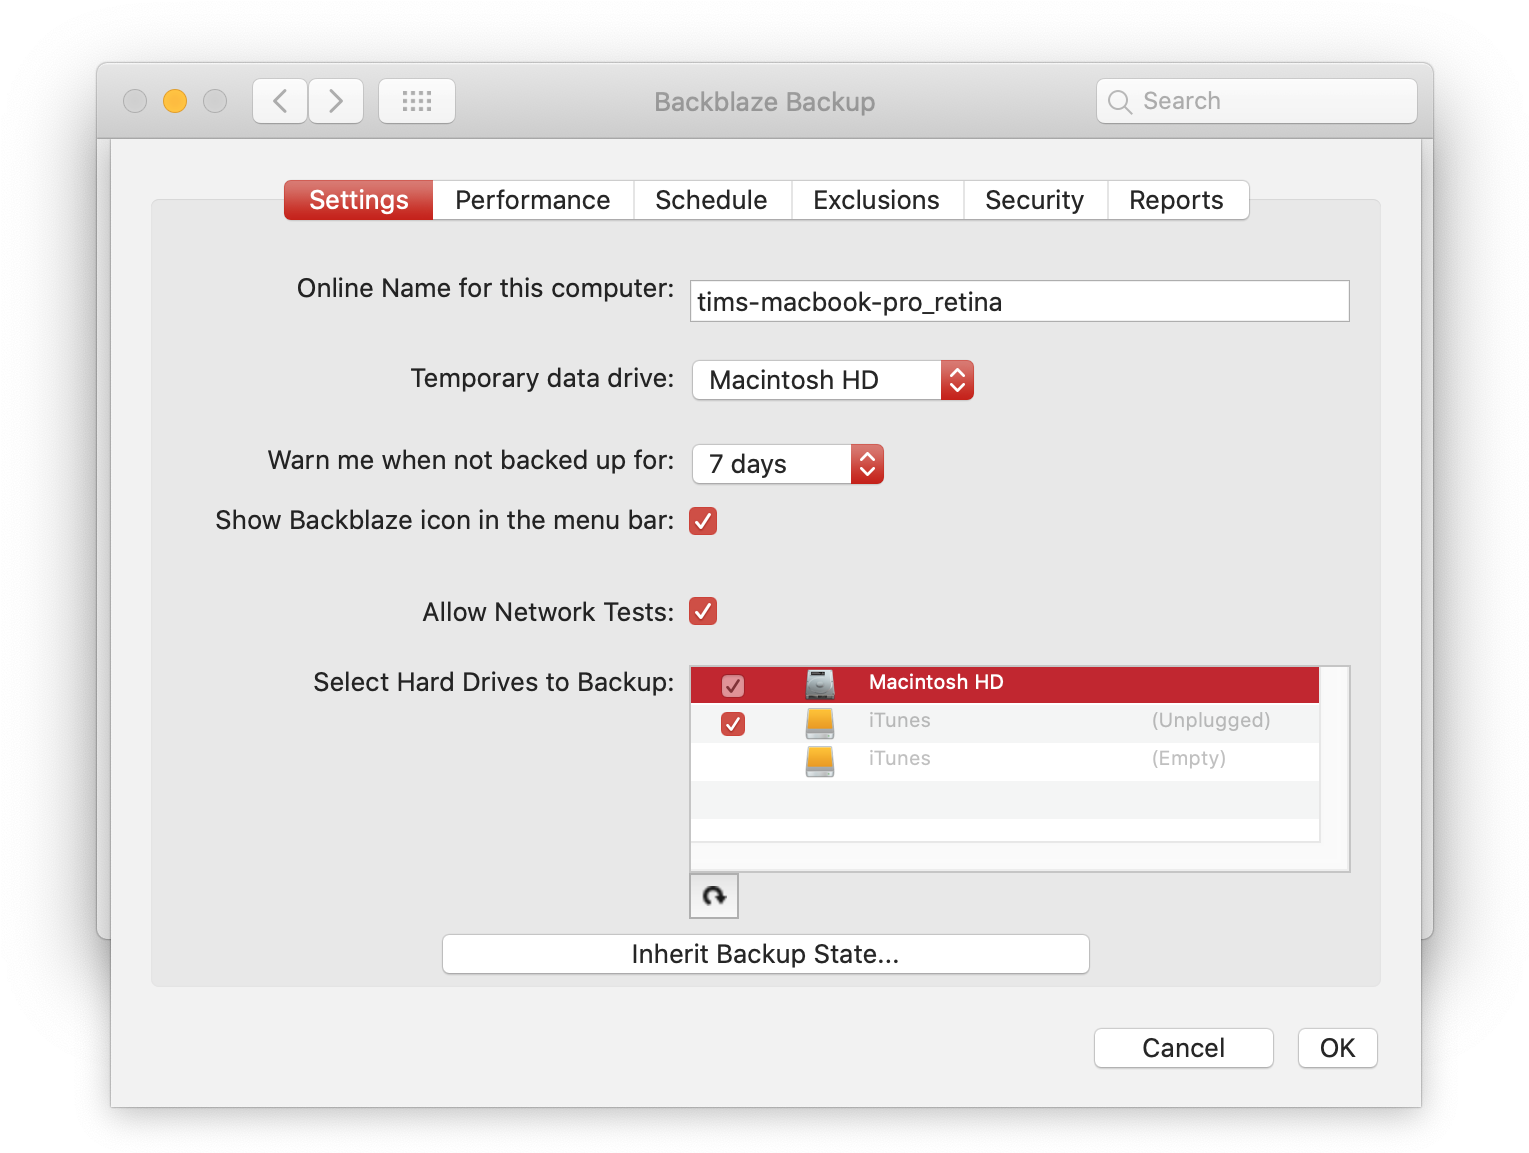
Task: Click the Cancel button
Action: coord(1184,1048)
